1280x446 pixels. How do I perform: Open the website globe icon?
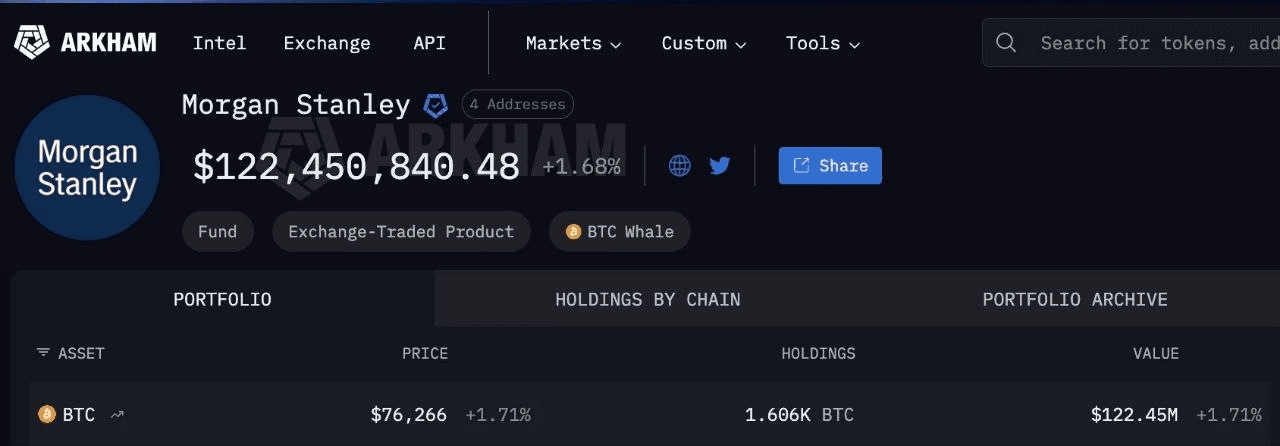680,166
